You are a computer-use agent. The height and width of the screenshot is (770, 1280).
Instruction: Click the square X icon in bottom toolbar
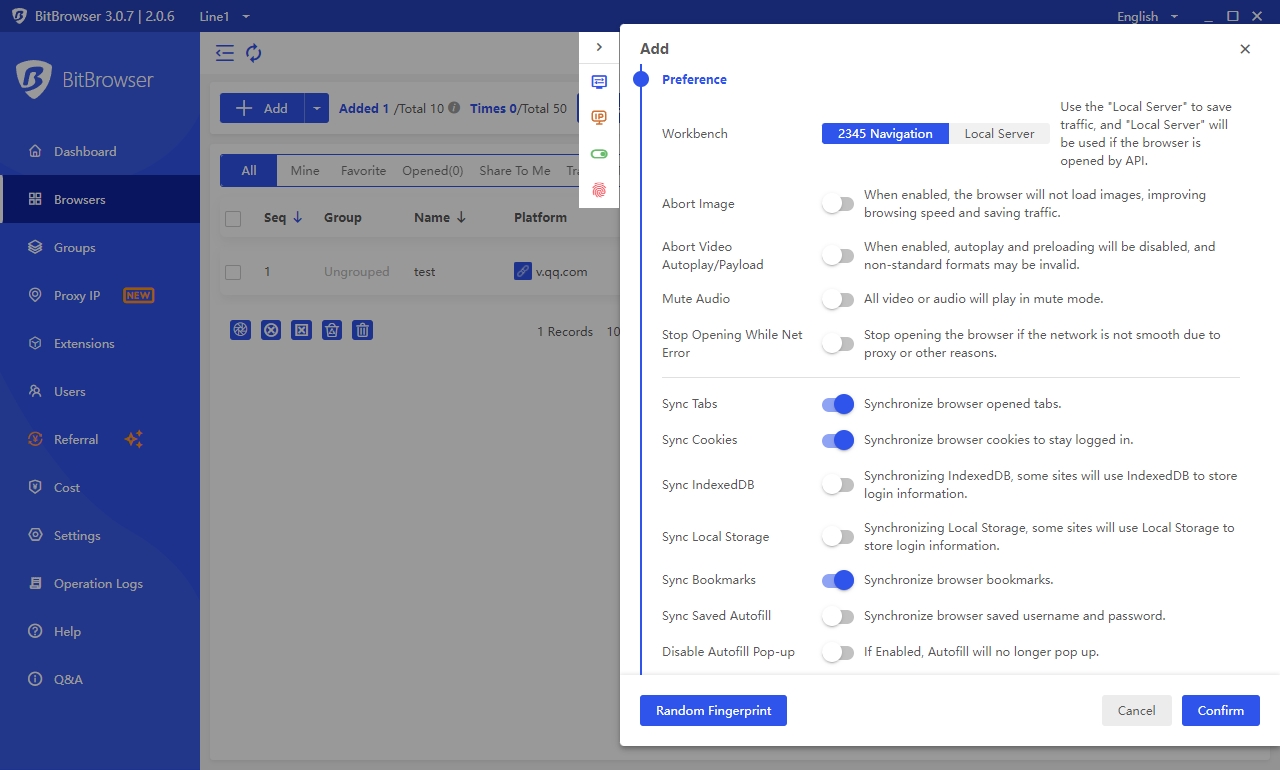click(x=301, y=330)
